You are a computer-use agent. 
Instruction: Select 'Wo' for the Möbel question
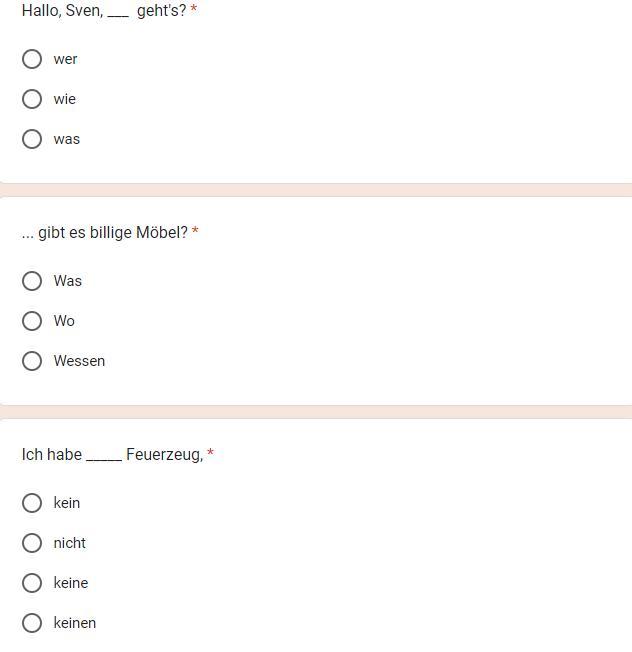coord(32,321)
